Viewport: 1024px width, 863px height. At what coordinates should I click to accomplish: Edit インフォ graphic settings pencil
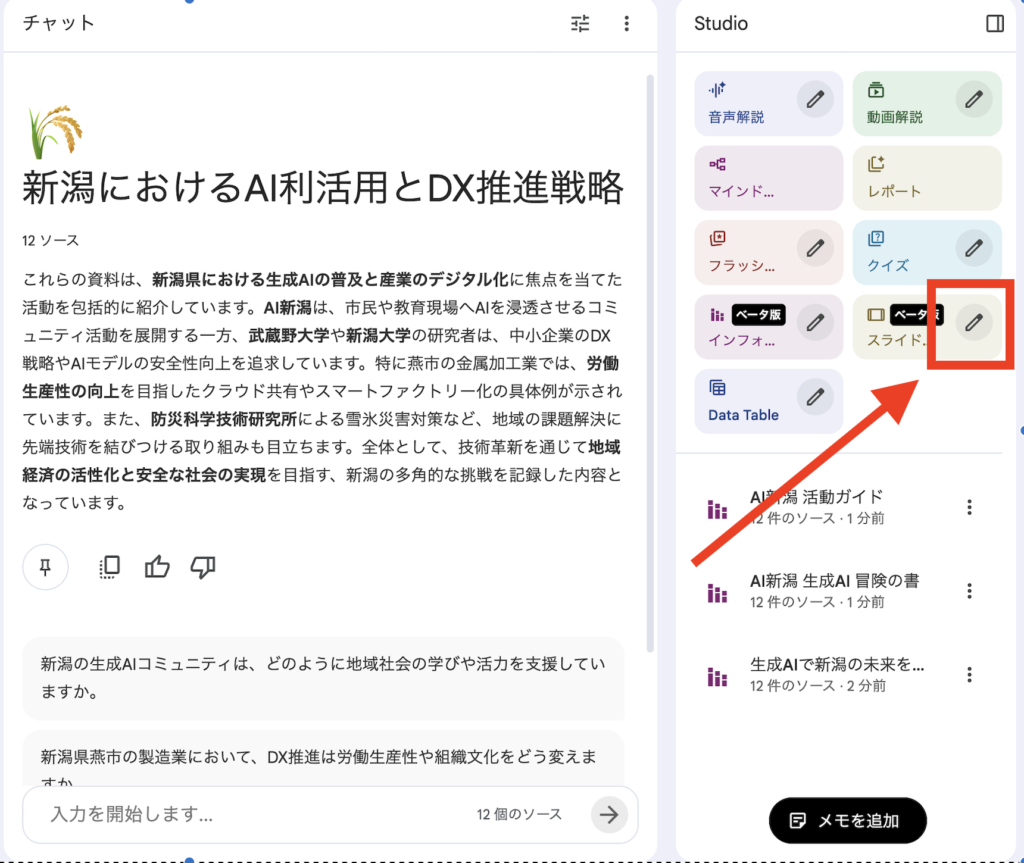(816, 322)
